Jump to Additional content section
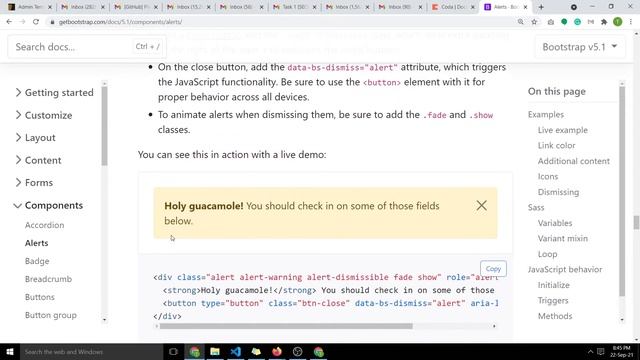 click(573, 161)
